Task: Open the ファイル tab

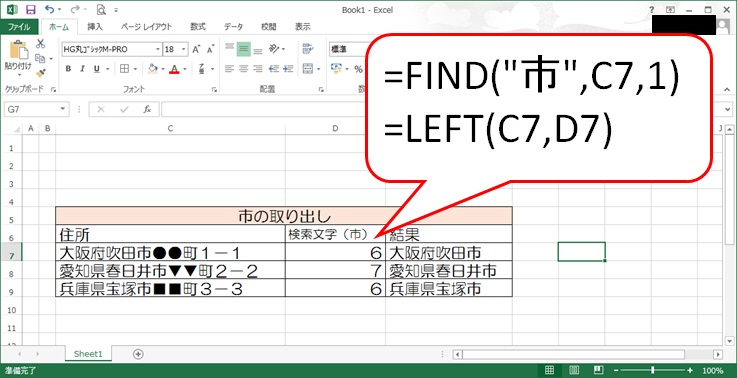Action: point(19,27)
